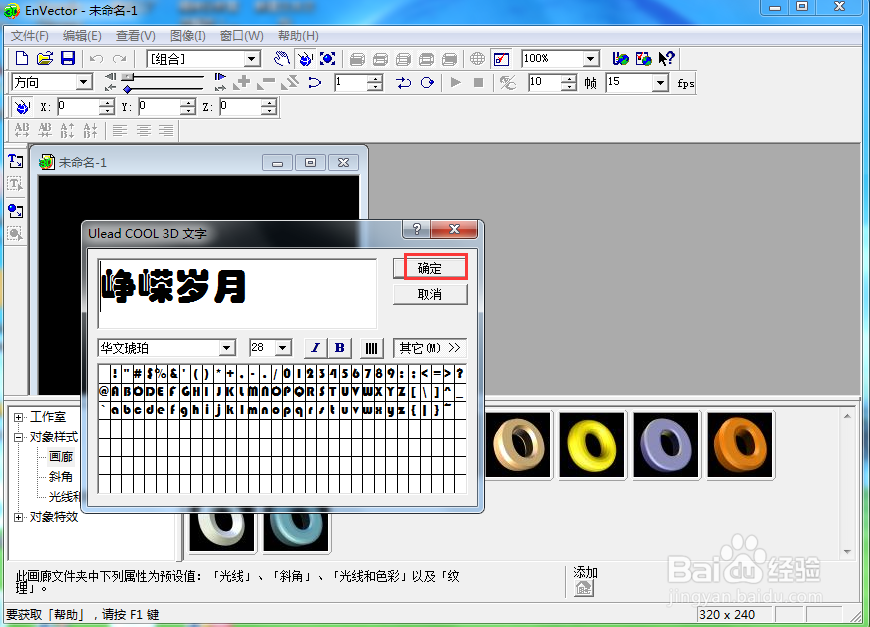Pick the yellow torus preset thumbnail
Image resolution: width=870 pixels, height=627 pixels.
click(592, 444)
